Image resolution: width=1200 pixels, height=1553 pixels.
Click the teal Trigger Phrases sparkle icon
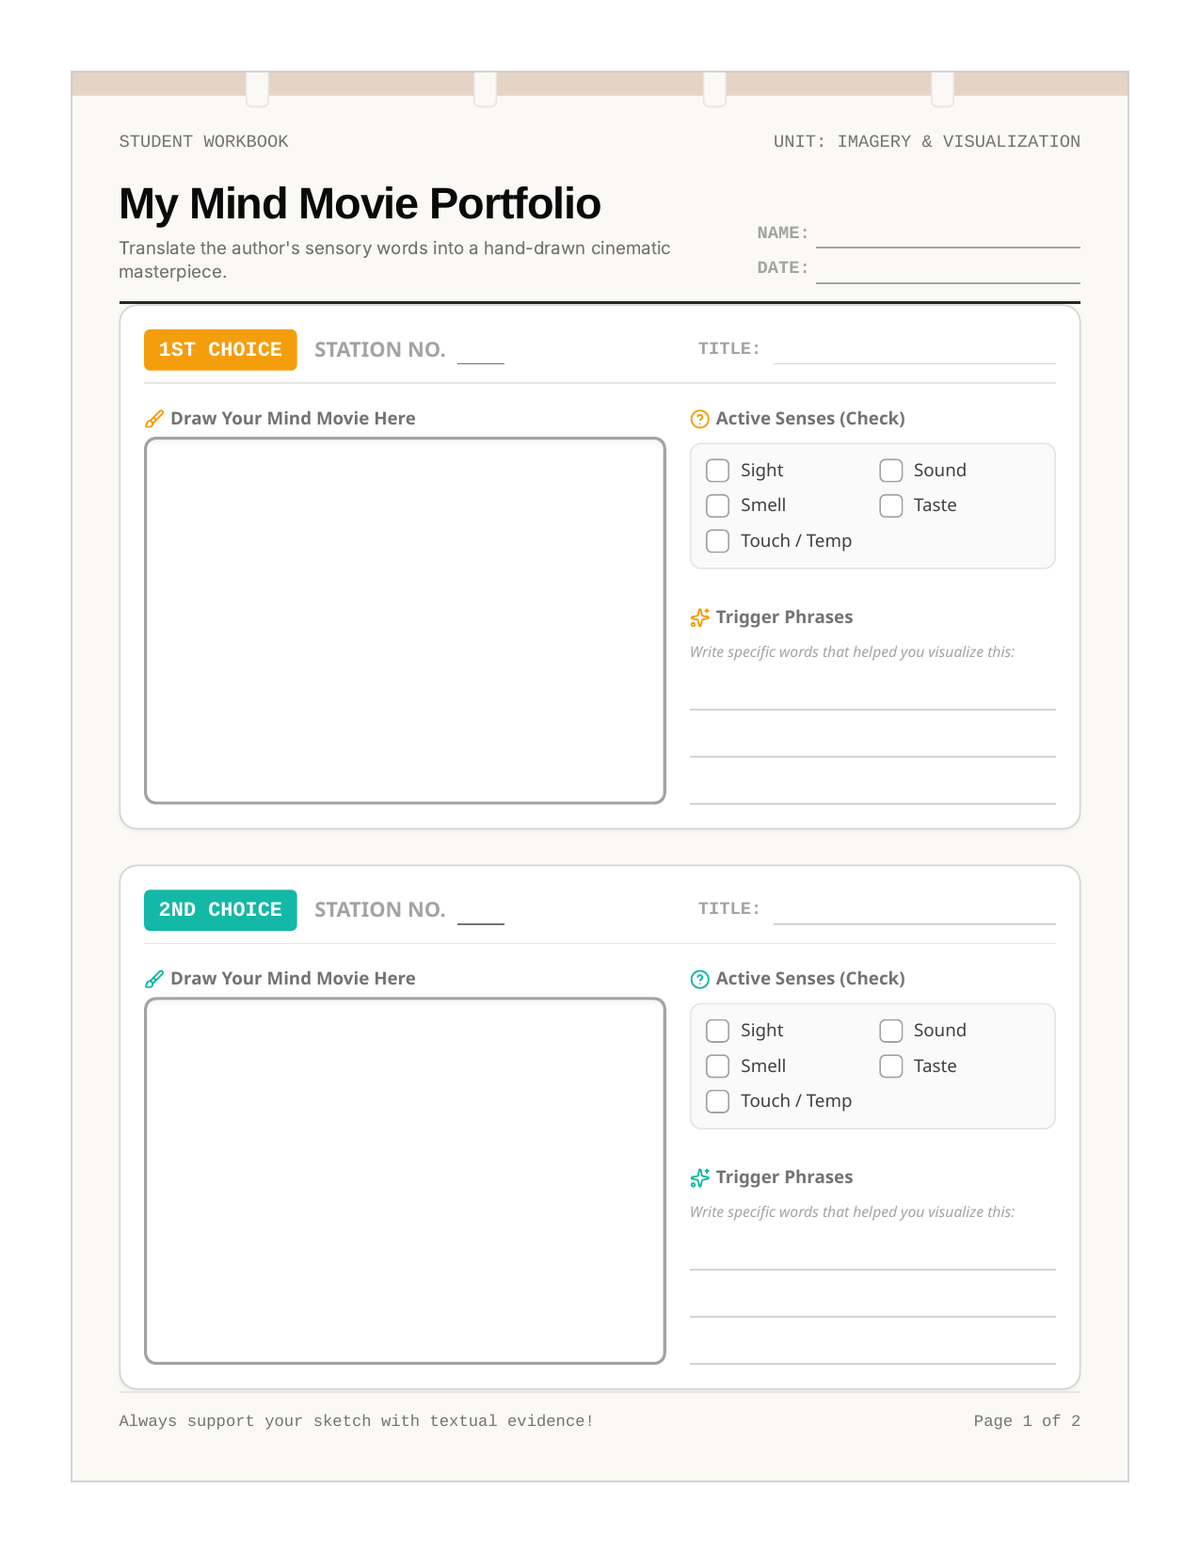point(700,1178)
